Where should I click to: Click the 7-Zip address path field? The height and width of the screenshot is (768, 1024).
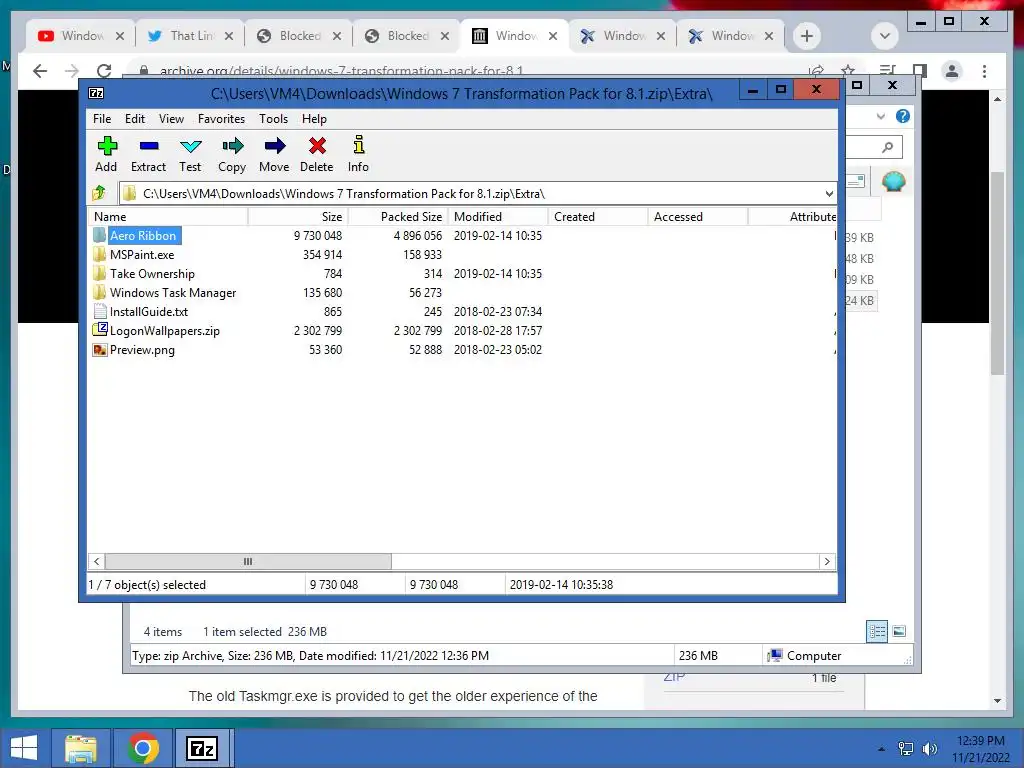[477, 193]
